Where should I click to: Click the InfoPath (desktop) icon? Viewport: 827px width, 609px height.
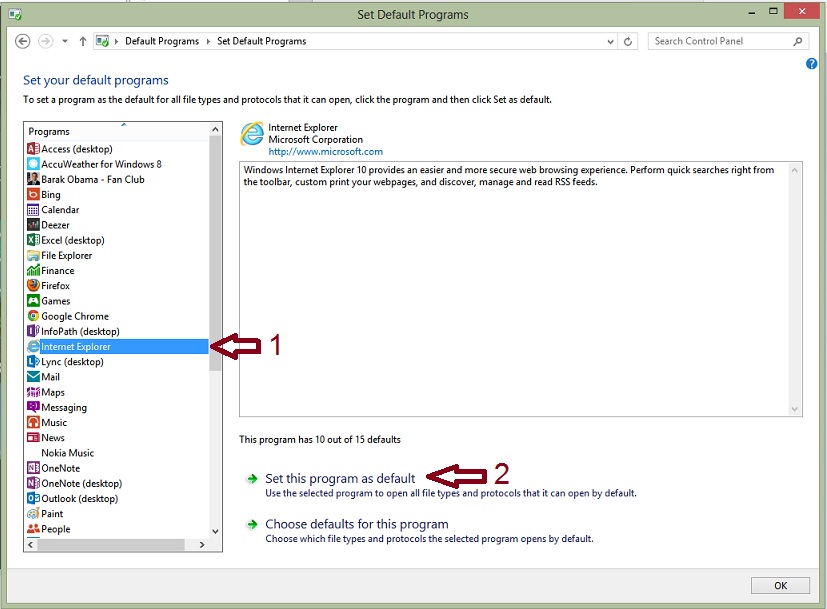coord(33,331)
